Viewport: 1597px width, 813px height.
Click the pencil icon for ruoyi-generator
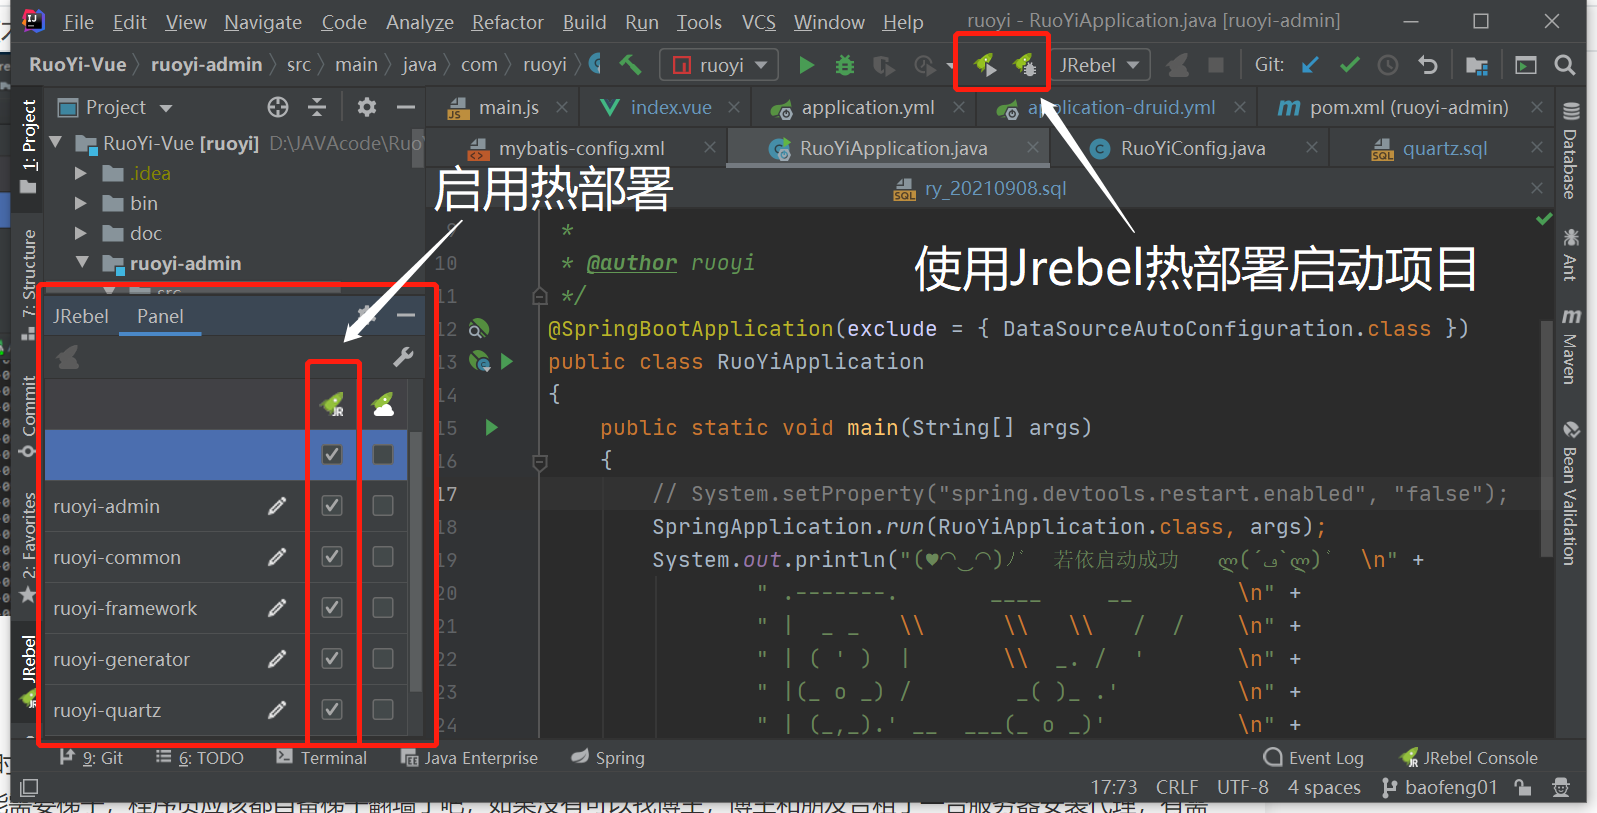tap(277, 659)
